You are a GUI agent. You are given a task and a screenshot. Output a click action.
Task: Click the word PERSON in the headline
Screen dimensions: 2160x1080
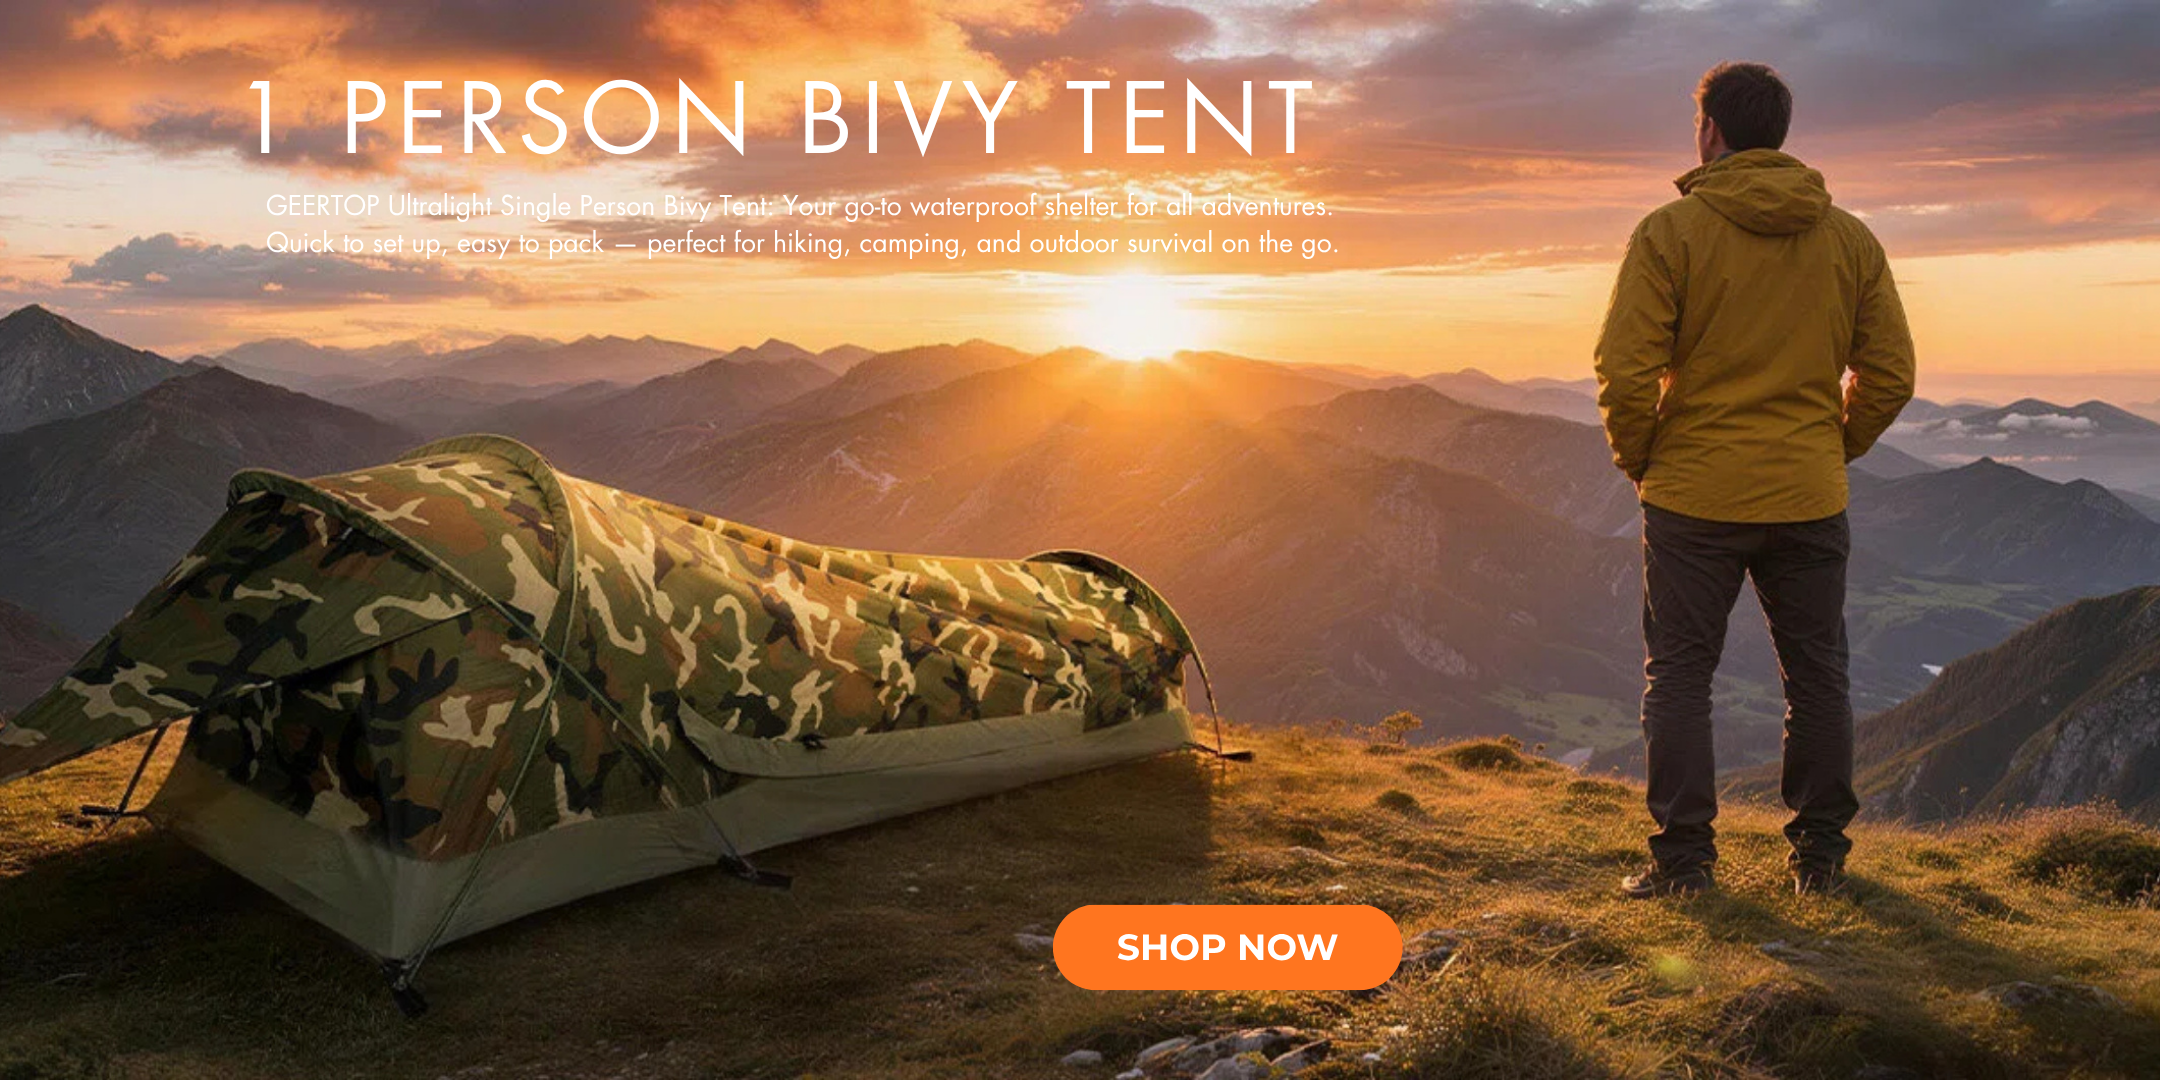546,118
